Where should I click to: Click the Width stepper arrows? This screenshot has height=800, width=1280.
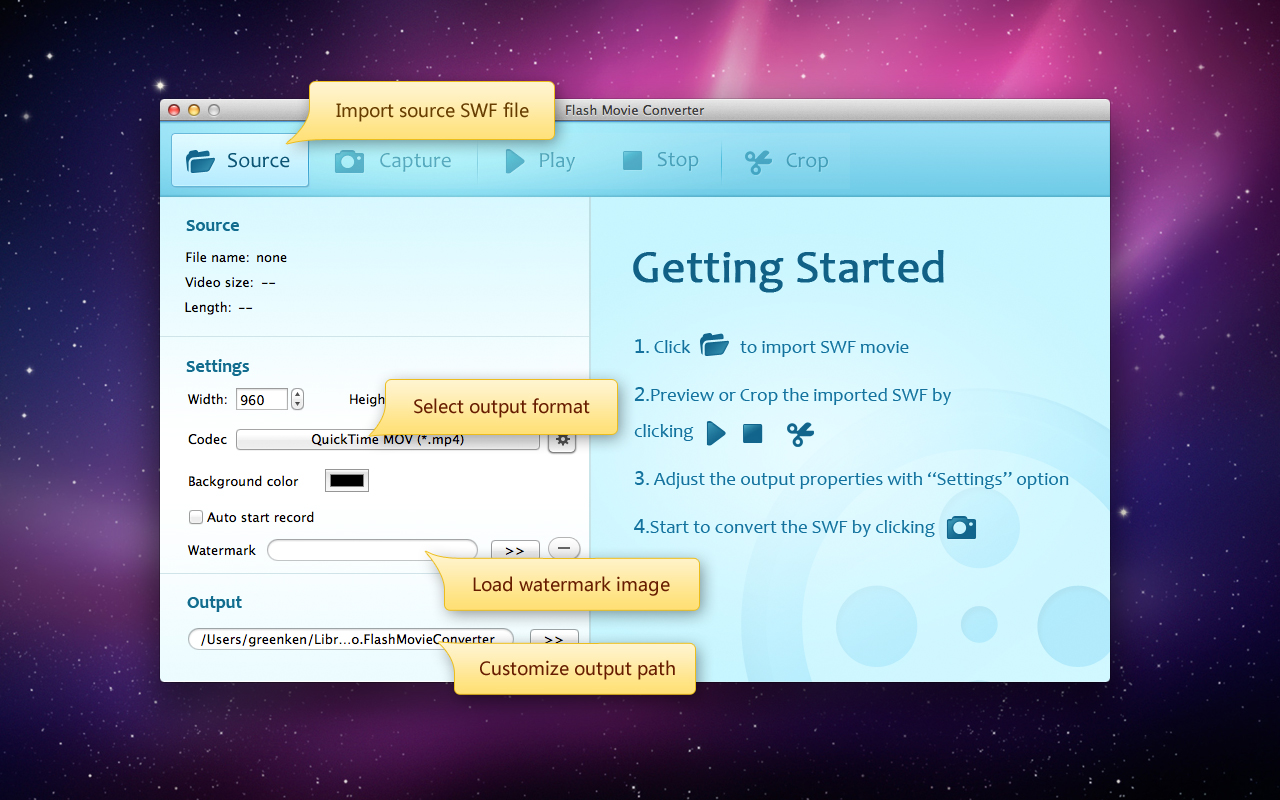(297, 399)
